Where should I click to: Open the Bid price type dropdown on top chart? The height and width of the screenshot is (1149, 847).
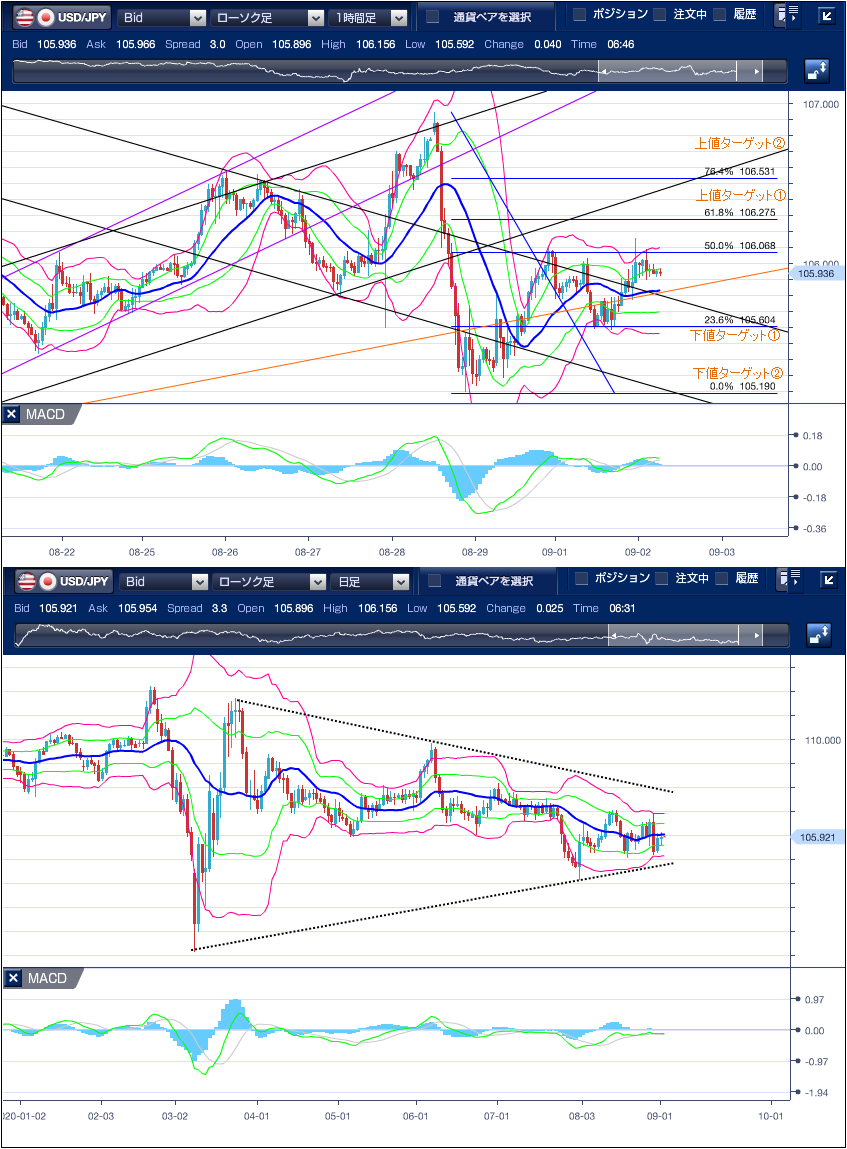[162, 17]
